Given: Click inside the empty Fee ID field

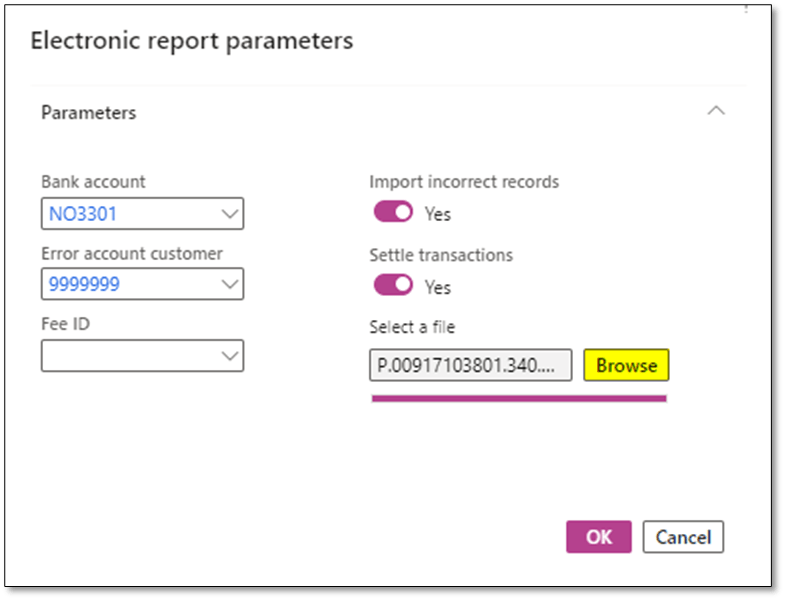Looking at the screenshot, I should 125,355.
